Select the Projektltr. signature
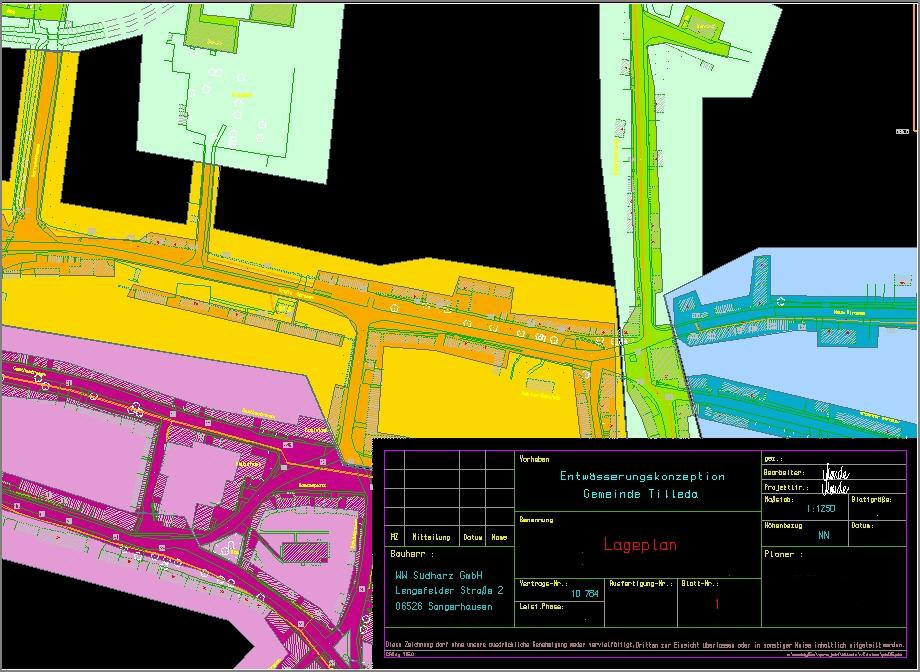920x672 pixels. (835, 488)
